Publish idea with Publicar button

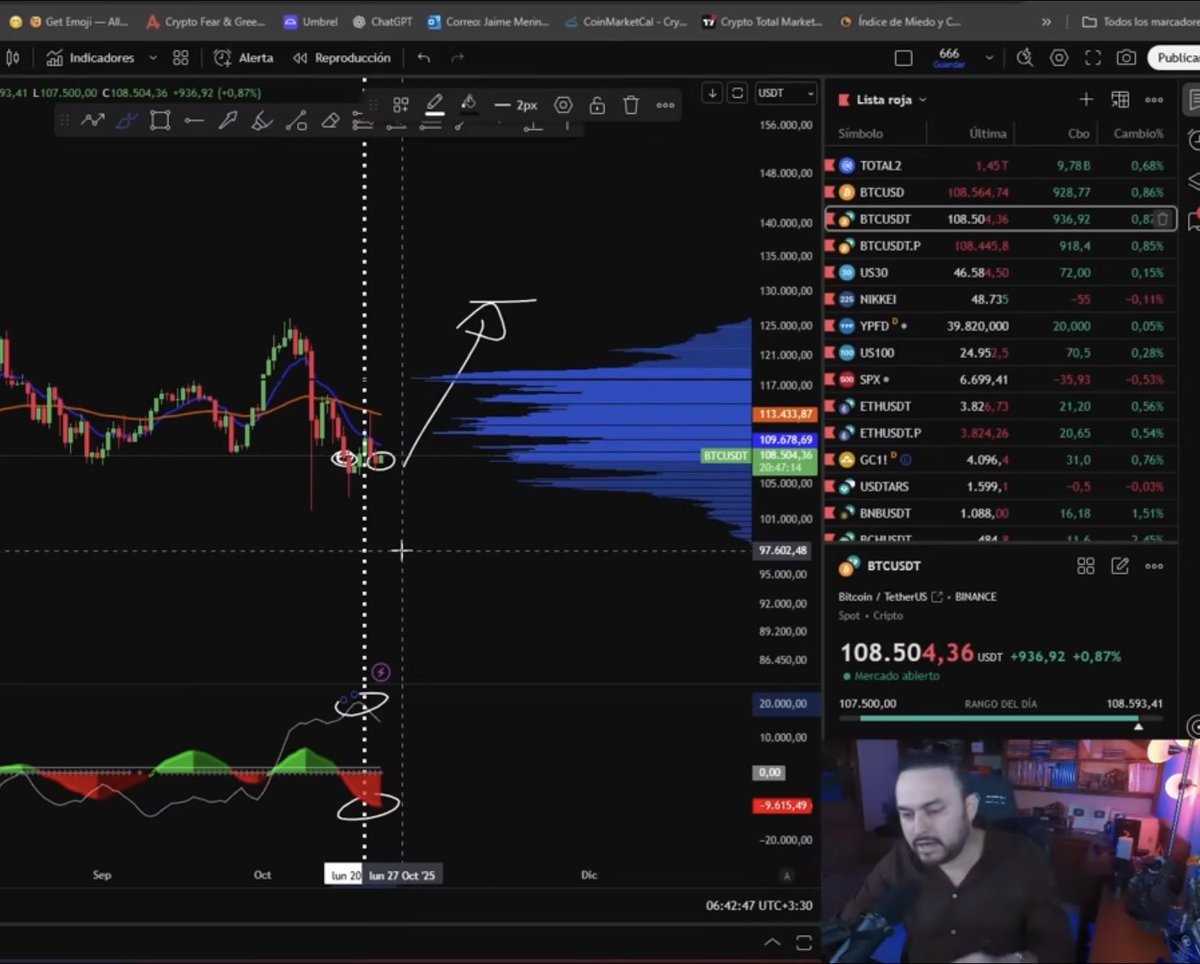[x=1174, y=58]
